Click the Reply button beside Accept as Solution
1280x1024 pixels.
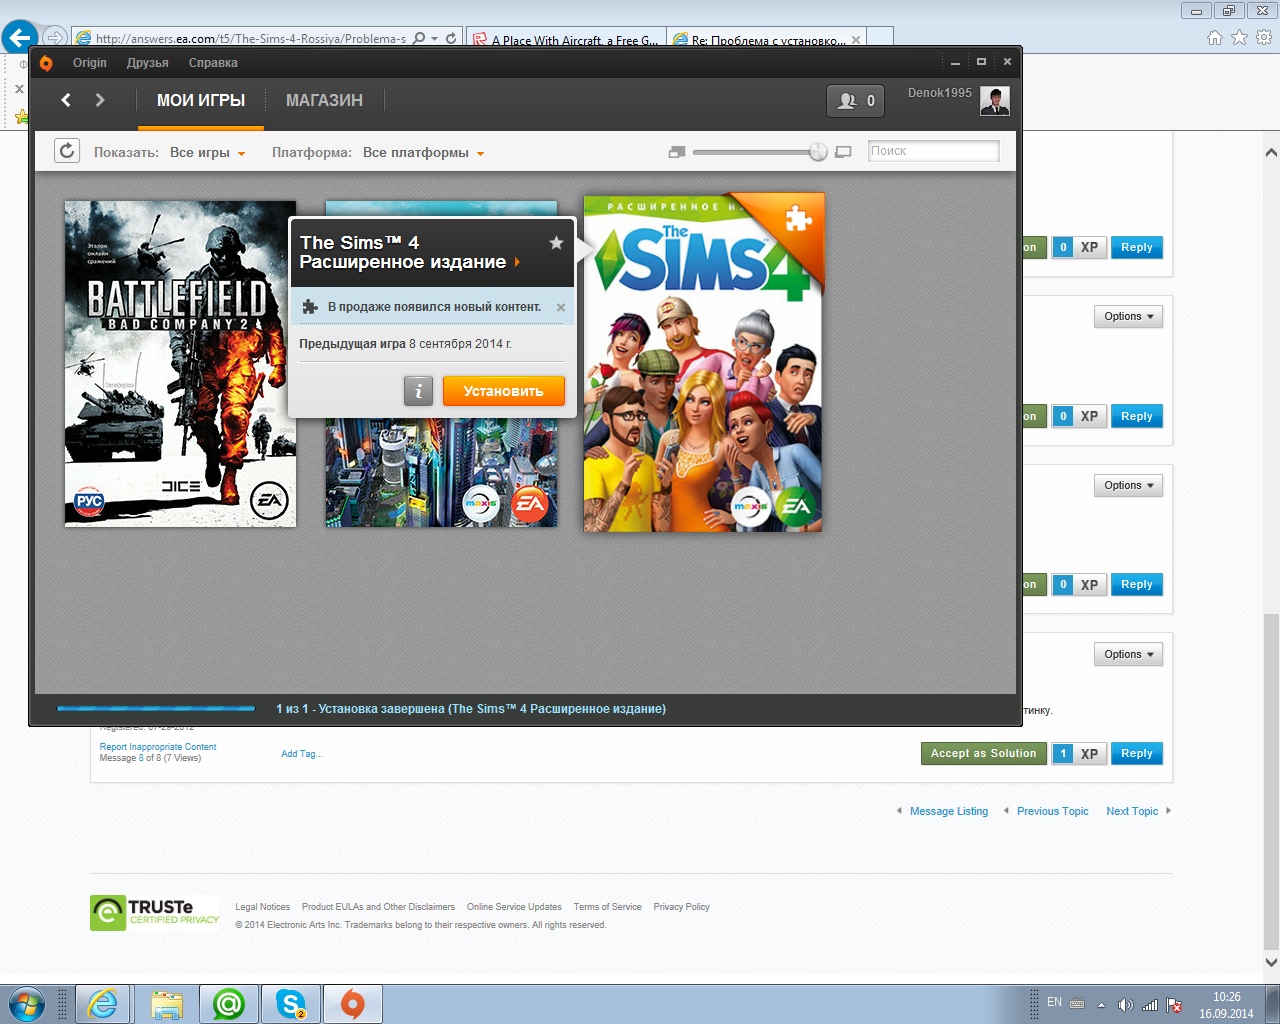[1136, 753]
